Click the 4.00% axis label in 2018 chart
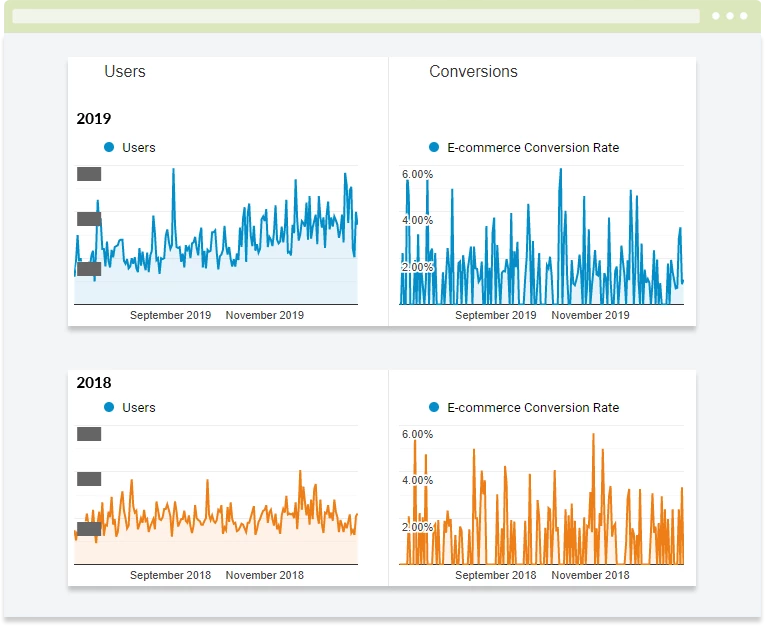Image resolution: width=765 pixels, height=626 pixels. tap(417, 481)
